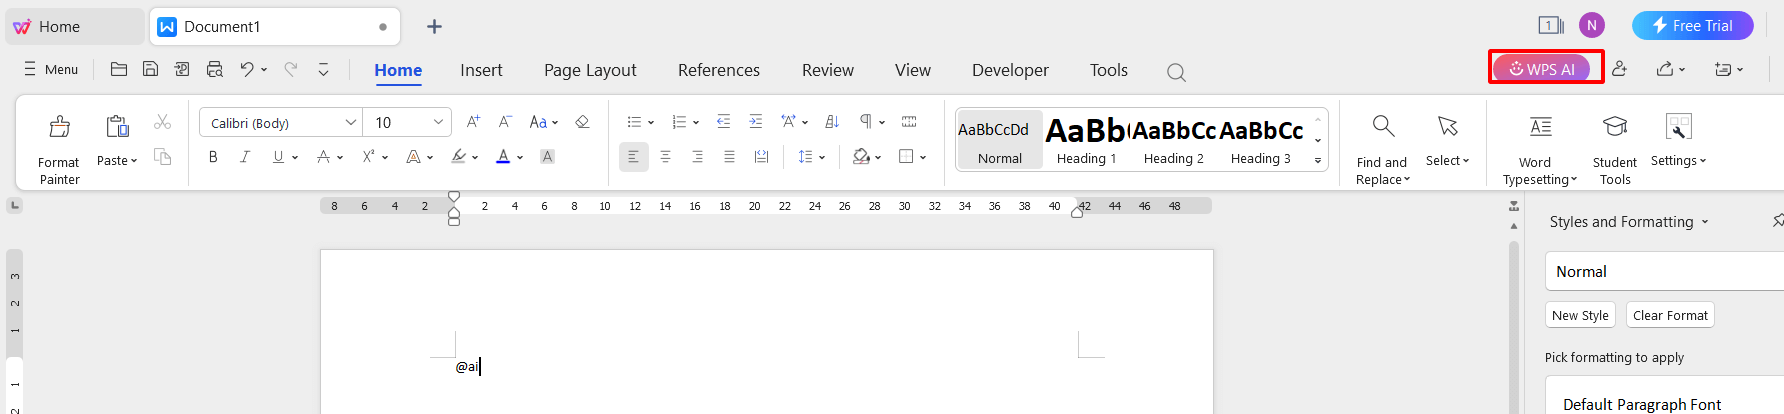This screenshot has width=1784, height=414.
Task: Click the Clear Formatting eraser icon
Action: [582, 122]
